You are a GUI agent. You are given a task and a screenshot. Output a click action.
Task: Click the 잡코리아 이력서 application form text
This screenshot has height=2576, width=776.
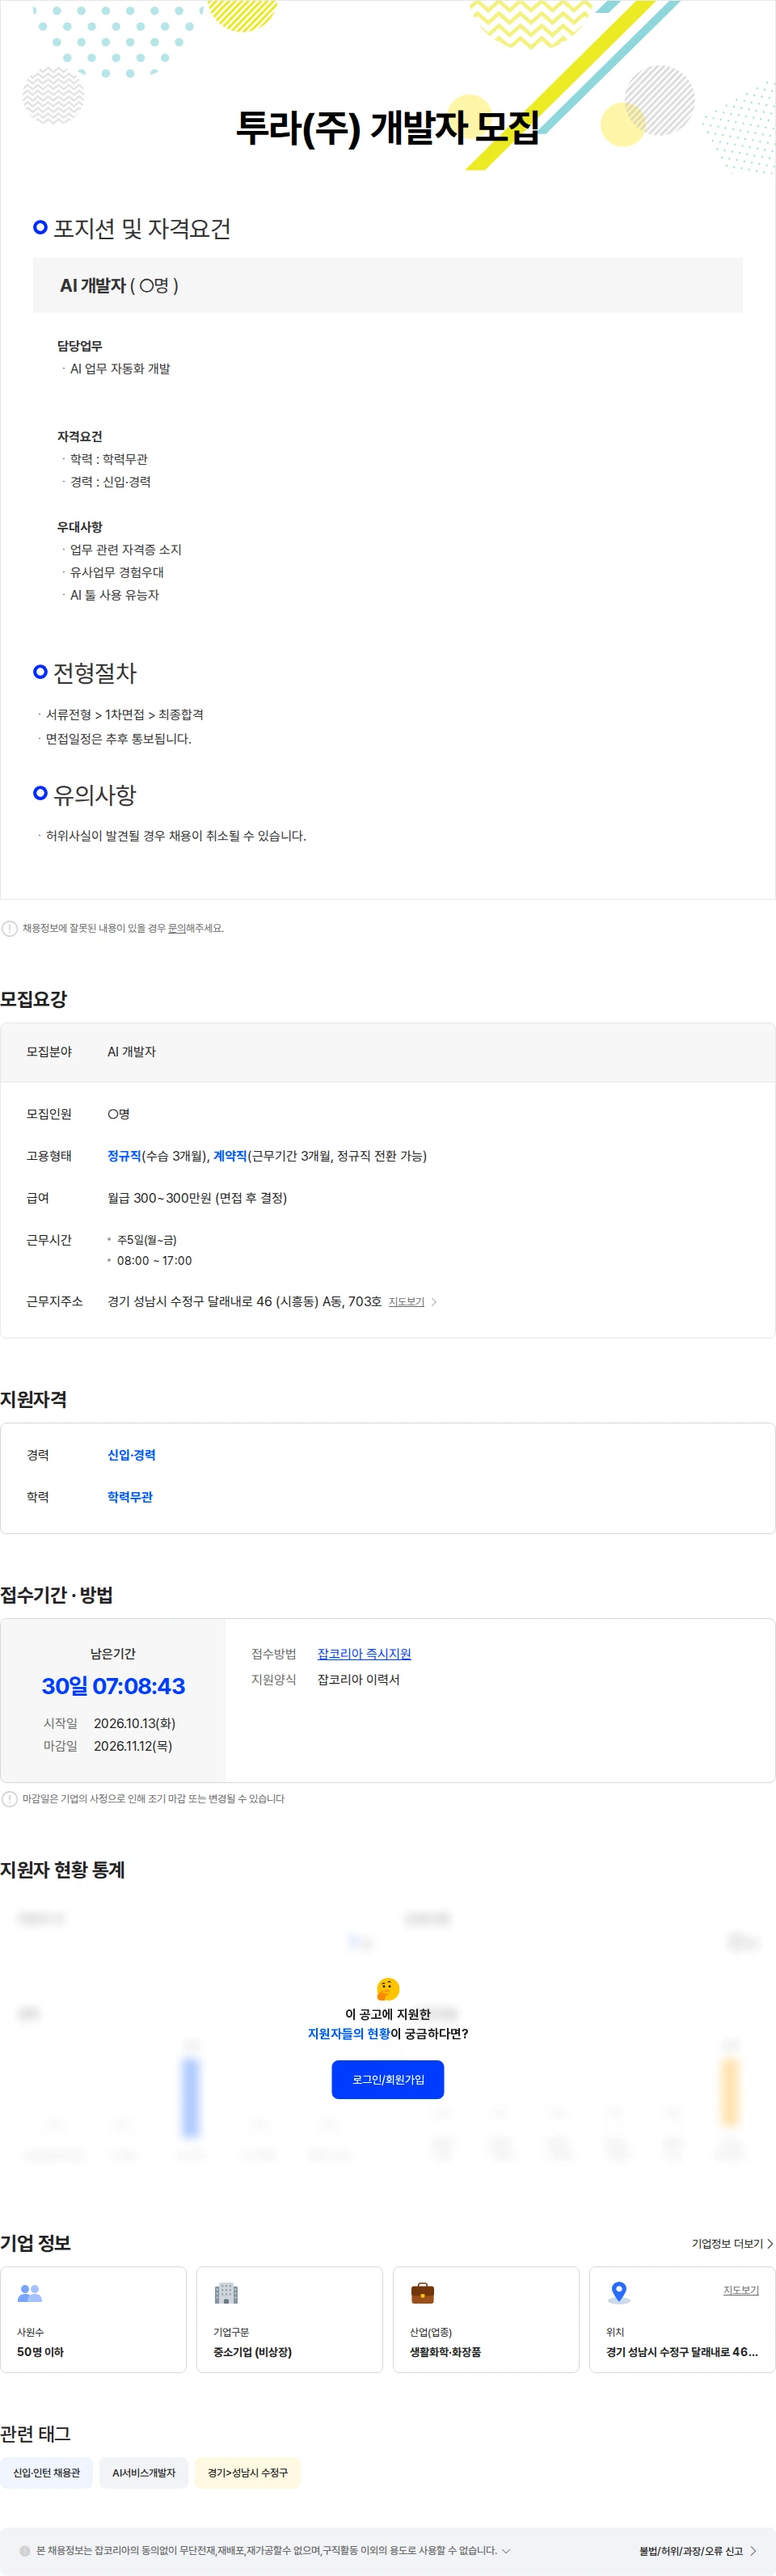pyautogui.click(x=358, y=1680)
